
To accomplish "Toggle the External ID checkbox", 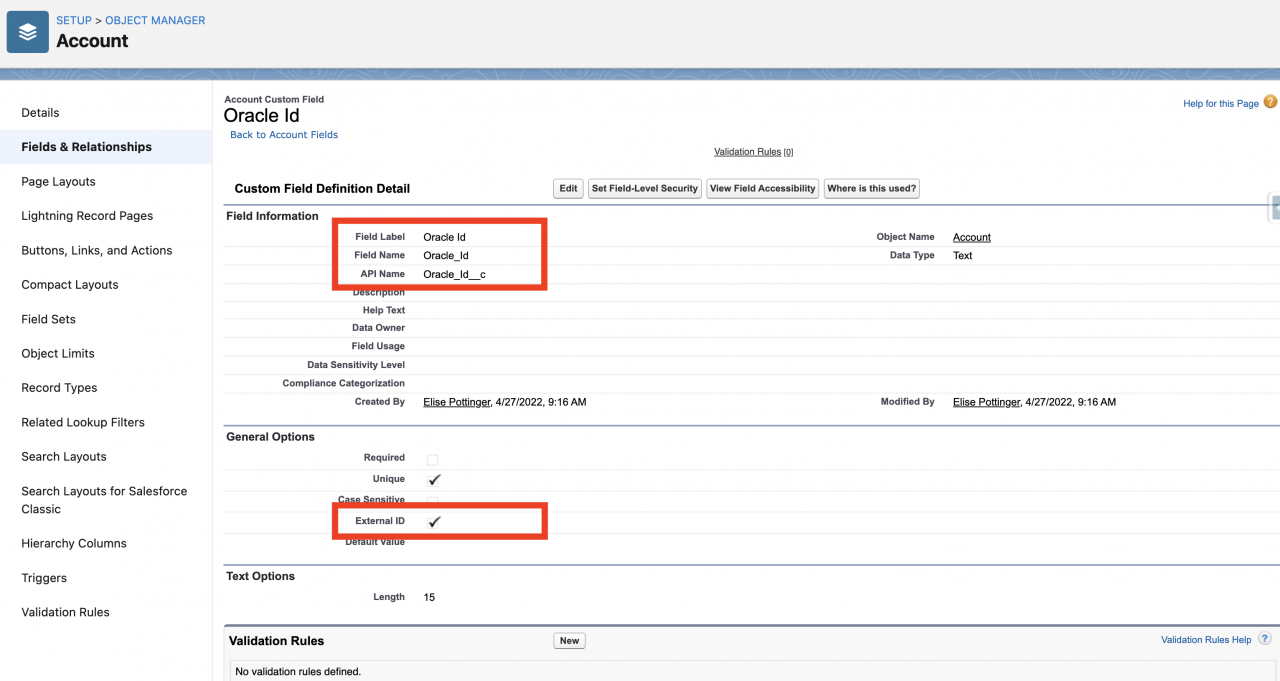I will 434,521.
